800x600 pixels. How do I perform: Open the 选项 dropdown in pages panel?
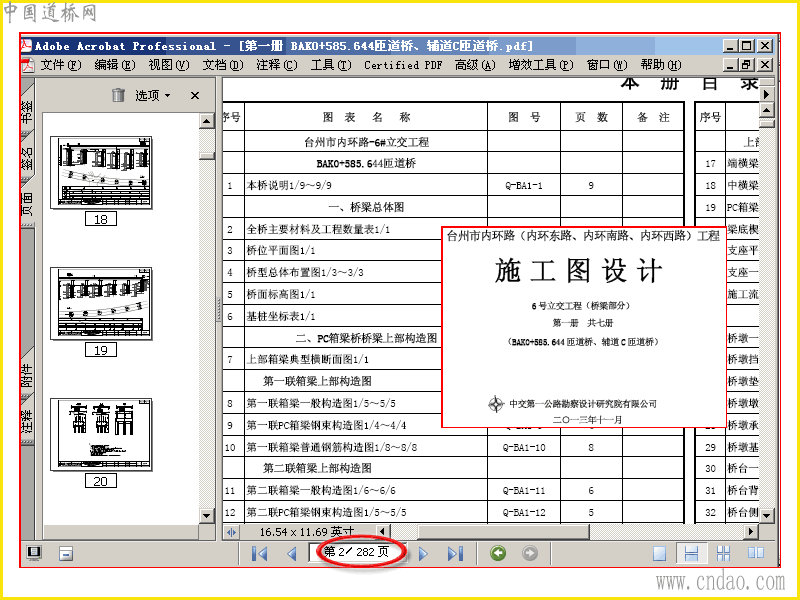pos(153,95)
